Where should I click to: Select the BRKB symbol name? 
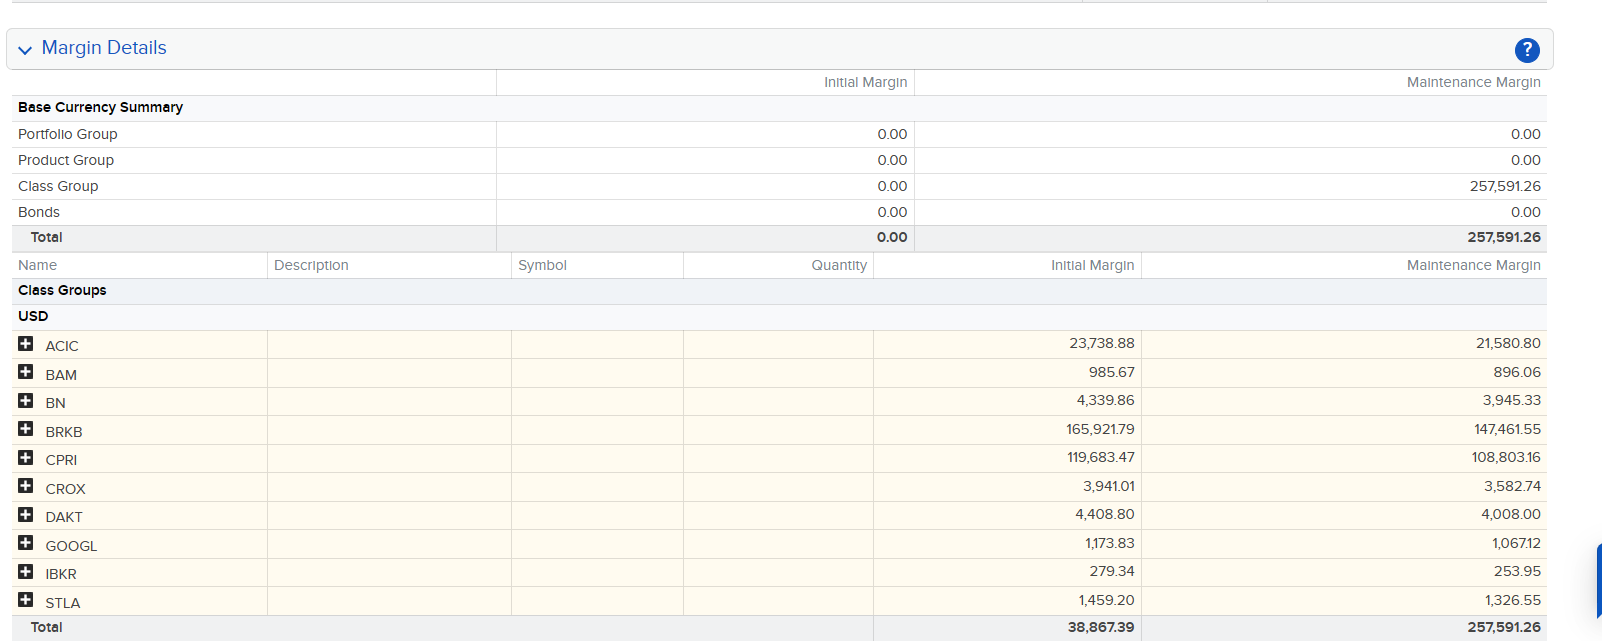tap(64, 432)
